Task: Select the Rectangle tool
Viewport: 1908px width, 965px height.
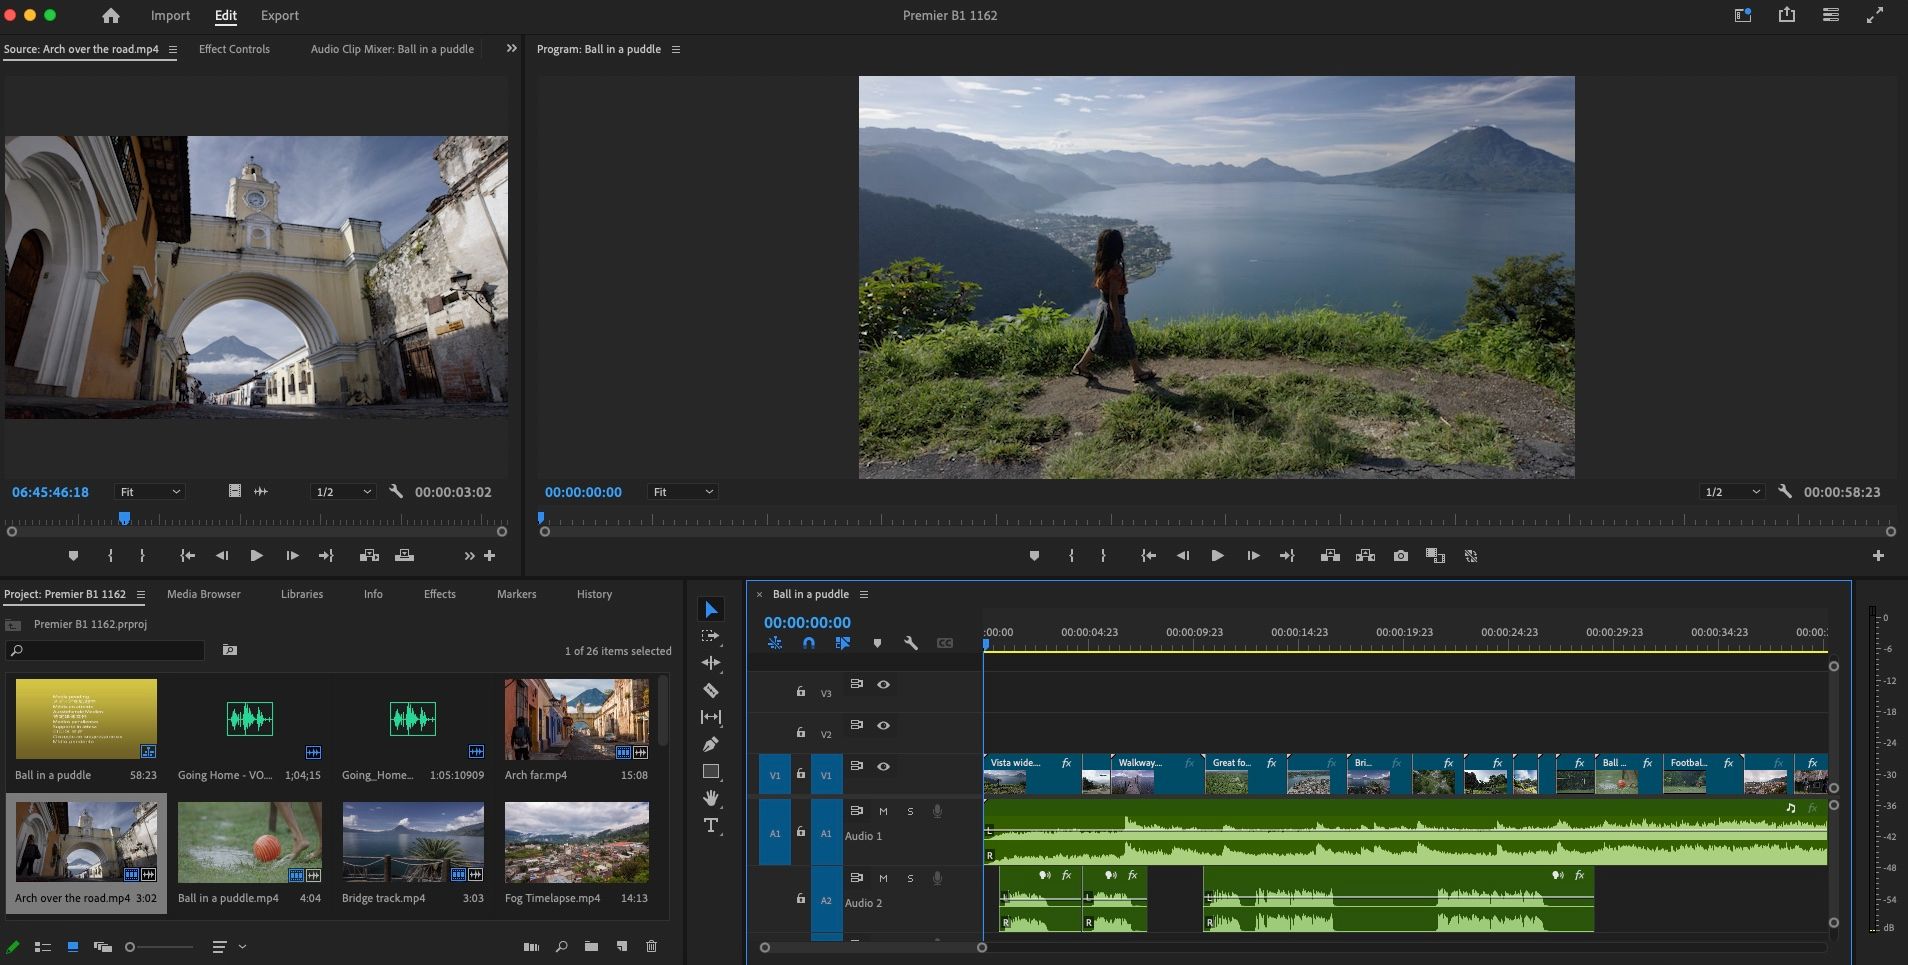Action: (x=711, y=771)
